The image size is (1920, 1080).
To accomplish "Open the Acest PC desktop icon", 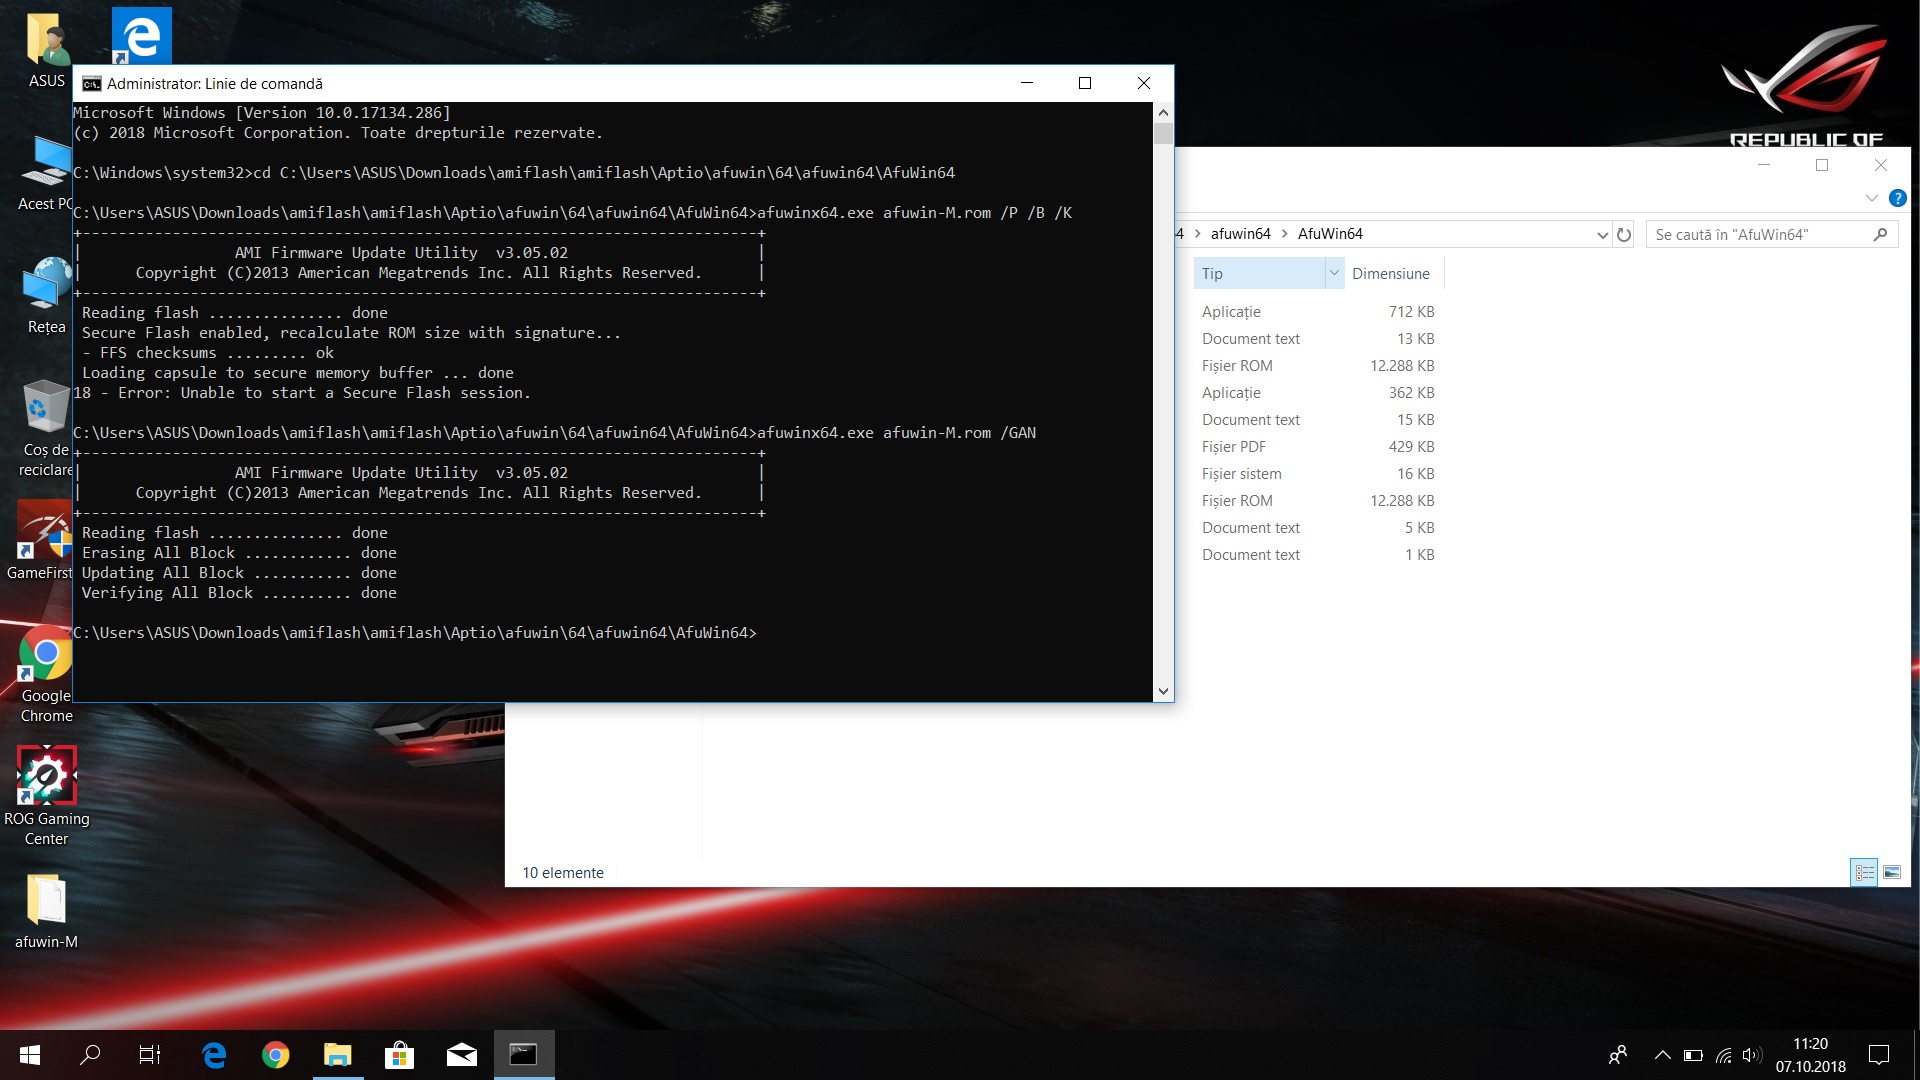I will 44,173.
